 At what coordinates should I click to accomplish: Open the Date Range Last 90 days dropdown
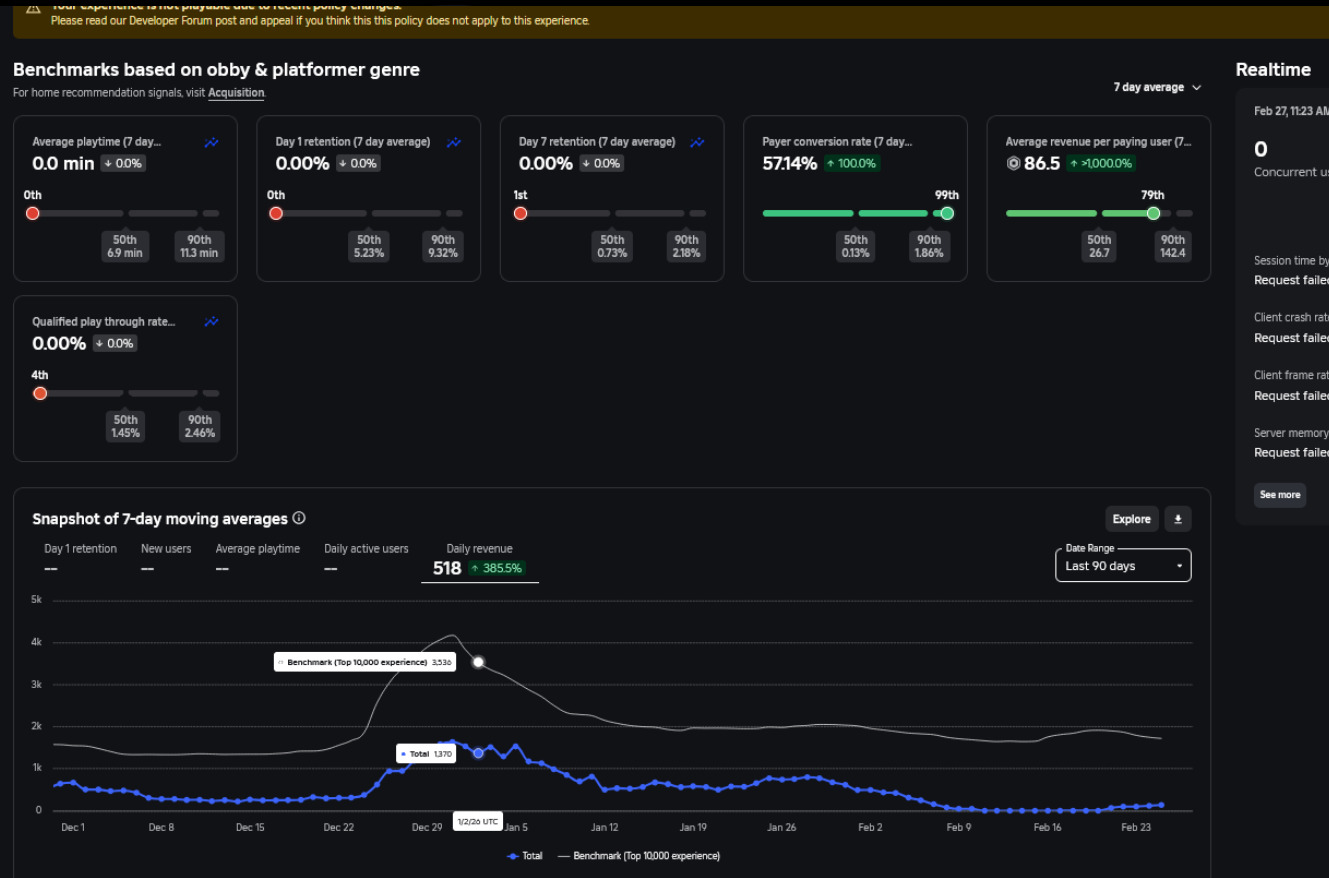(x=1123, y=565)
